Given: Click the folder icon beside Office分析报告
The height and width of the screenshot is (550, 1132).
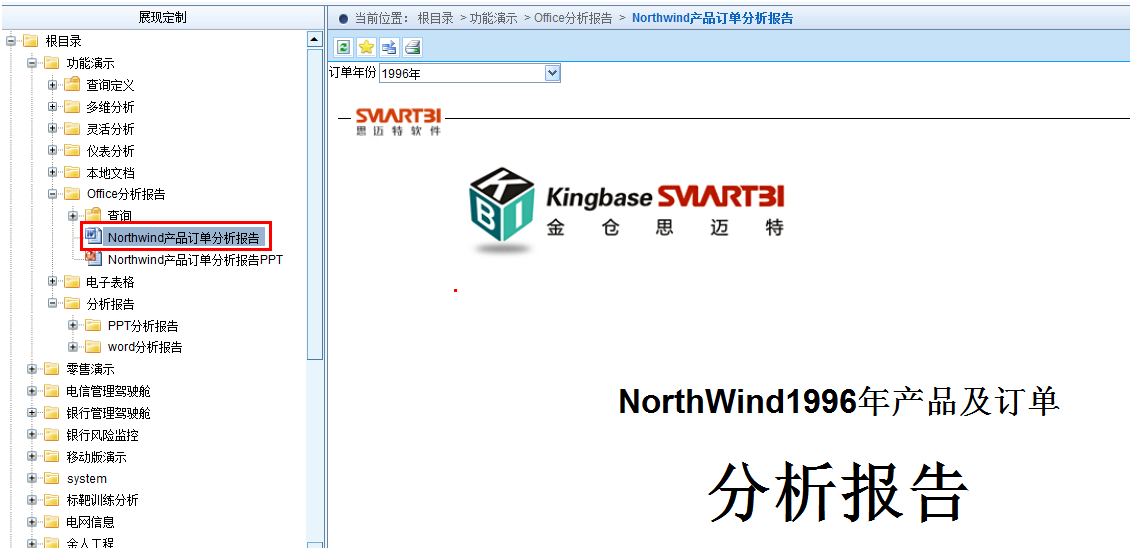Looking at the screenshot, I should point(71,193).
